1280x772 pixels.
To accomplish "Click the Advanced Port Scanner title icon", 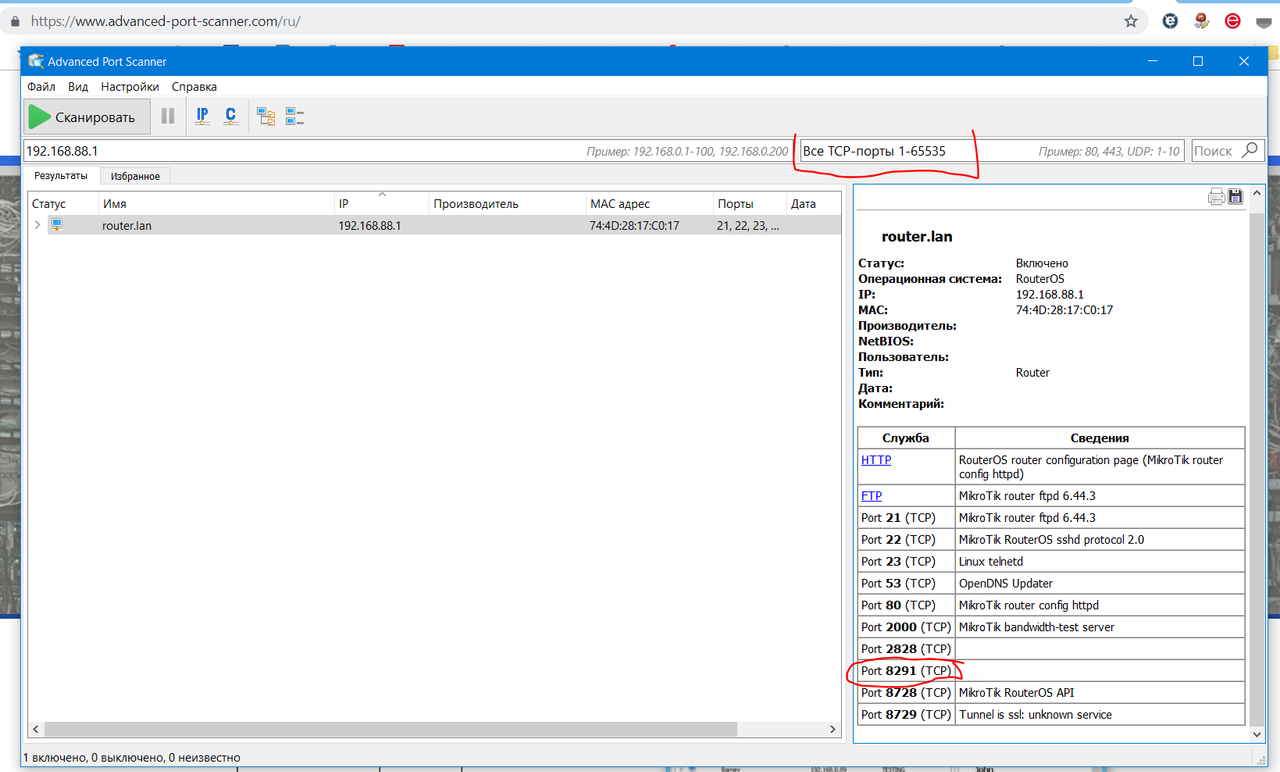I will click(x=35, y=61).
